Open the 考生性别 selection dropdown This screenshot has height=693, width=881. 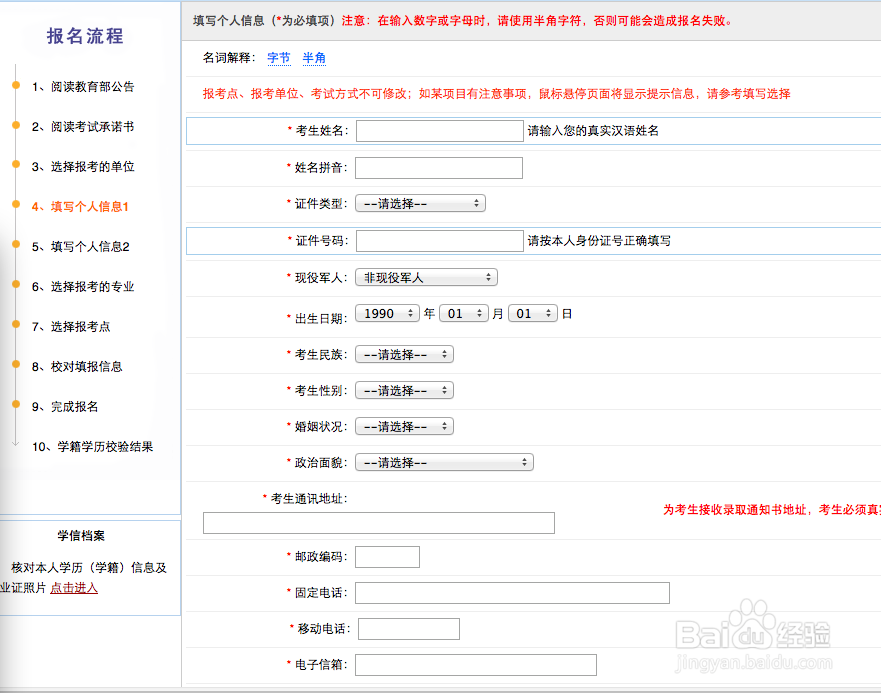[403, 390]
